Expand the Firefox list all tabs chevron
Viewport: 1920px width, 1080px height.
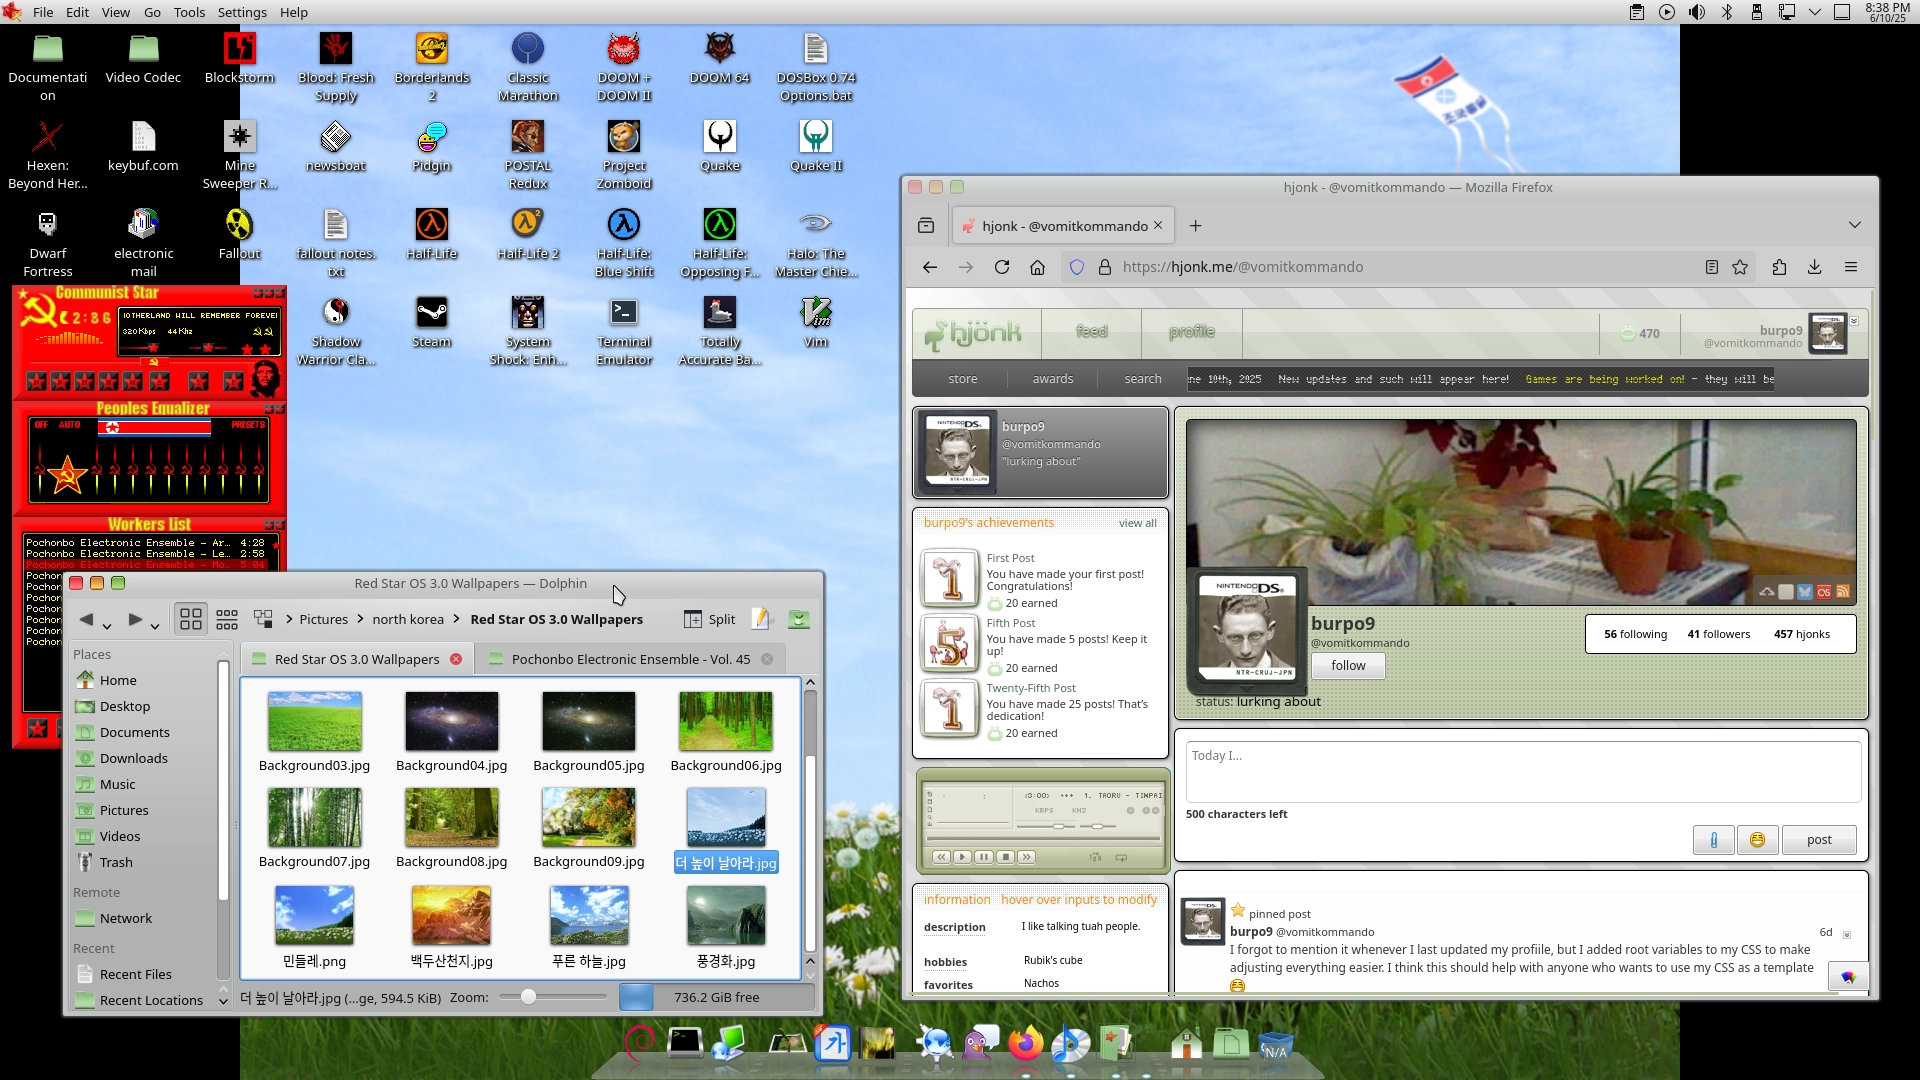(1855, 225)
